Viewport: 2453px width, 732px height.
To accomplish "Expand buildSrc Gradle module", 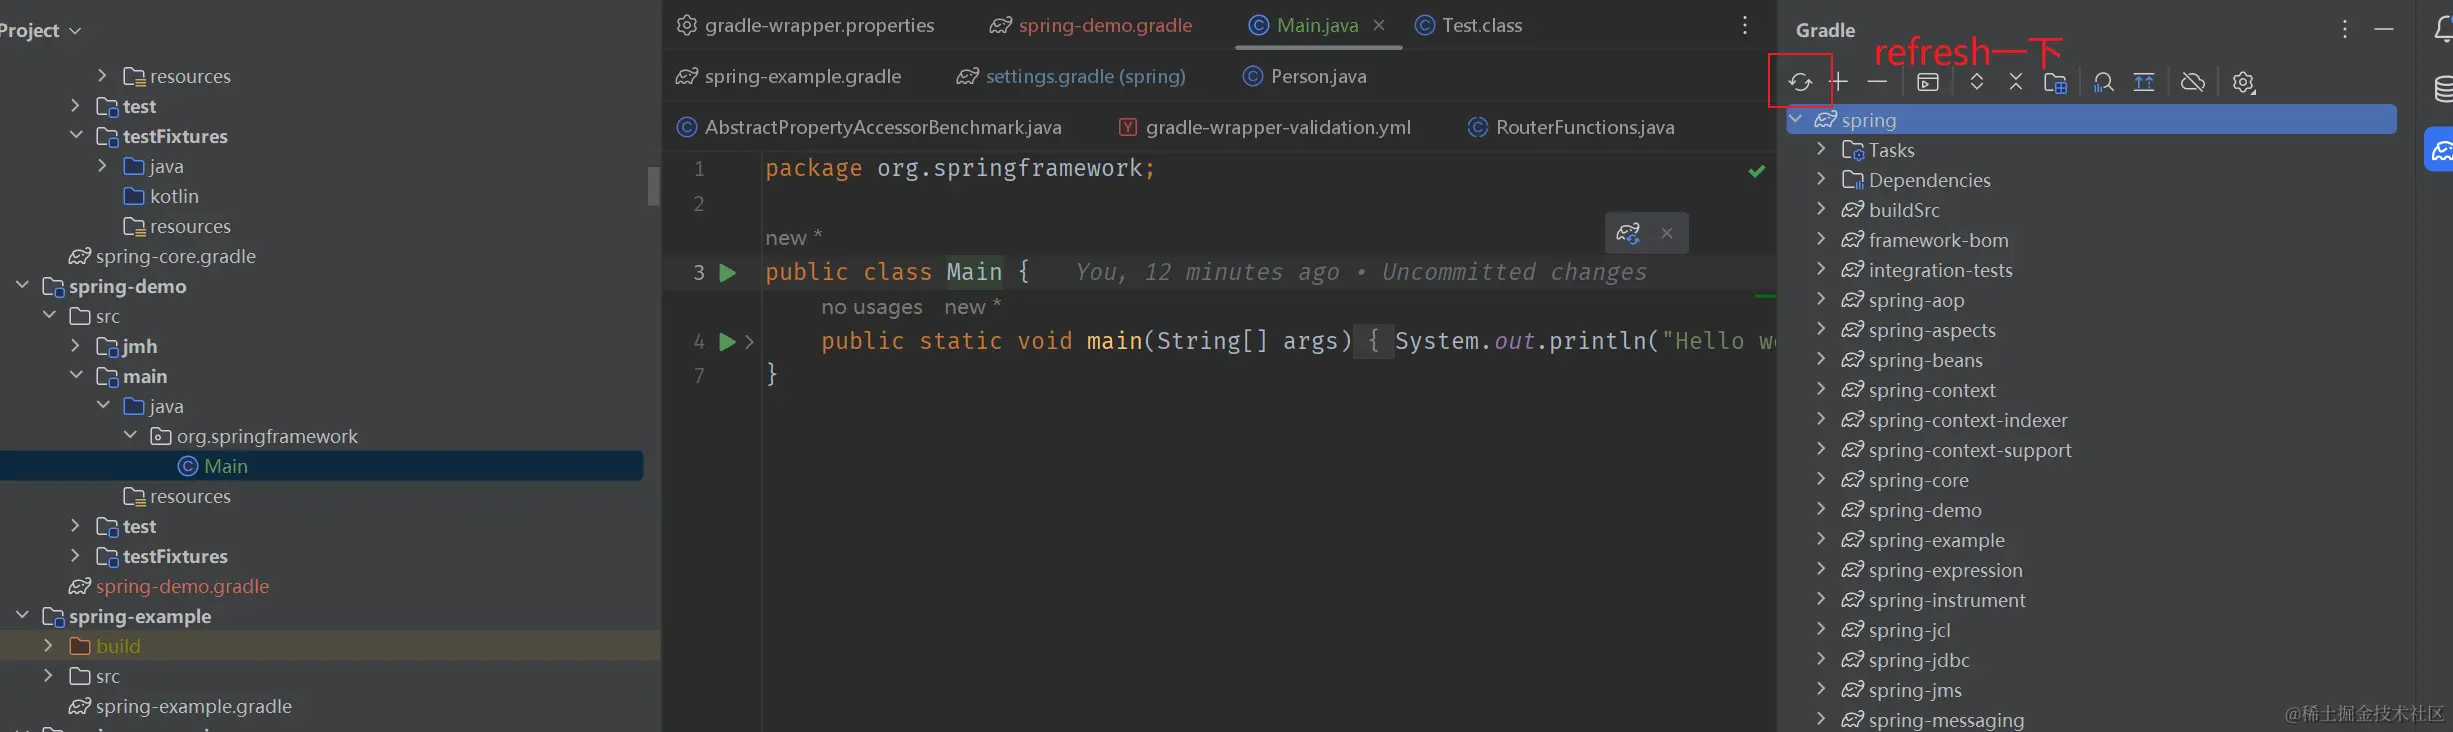I will [1821, 209].
